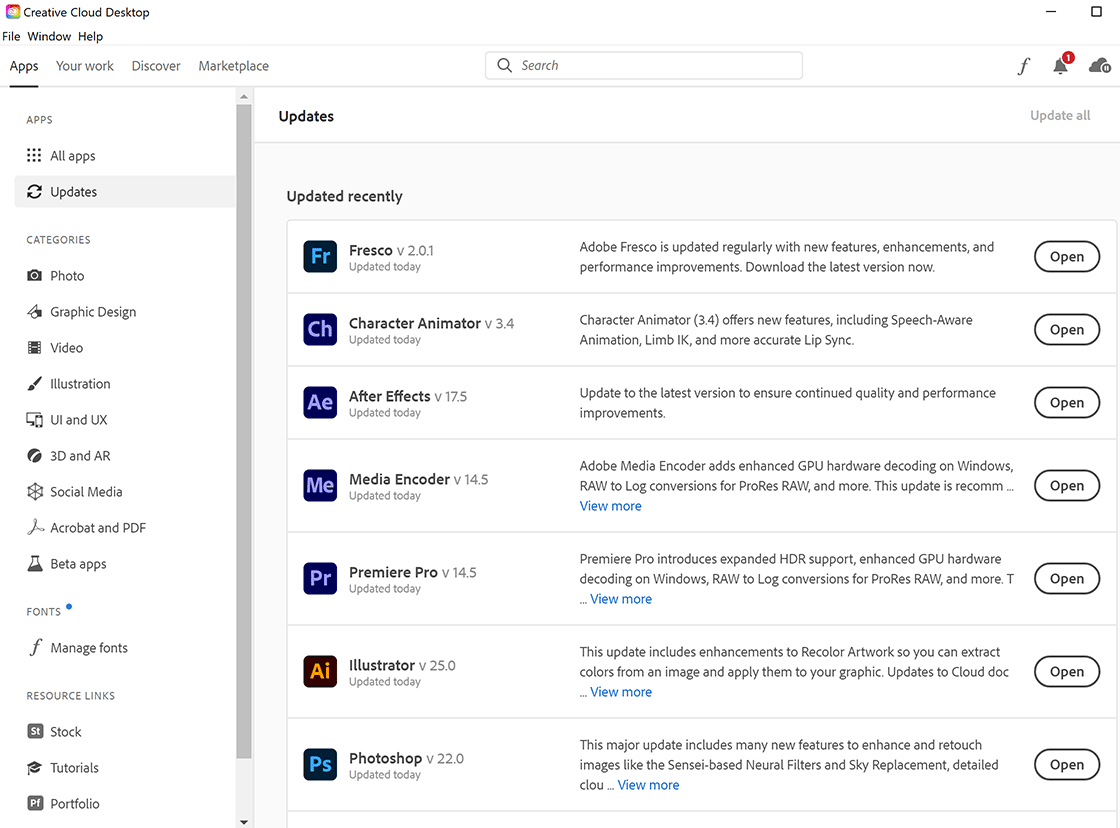Click the Character Animator app icon

point(320,329)
